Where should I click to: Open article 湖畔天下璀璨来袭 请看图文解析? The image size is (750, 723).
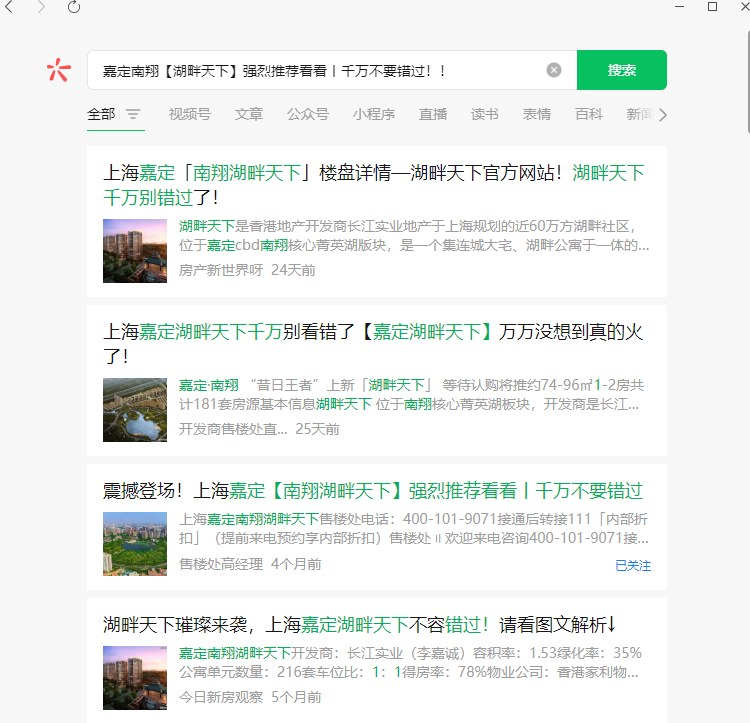(359, 624)
